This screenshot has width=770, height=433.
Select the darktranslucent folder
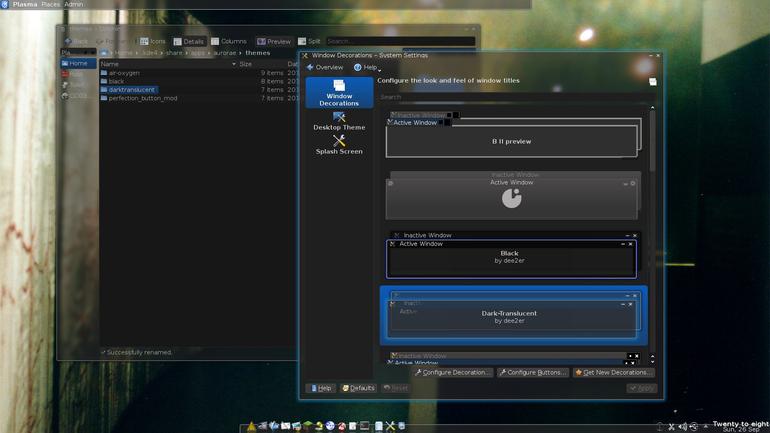[132, 90]
